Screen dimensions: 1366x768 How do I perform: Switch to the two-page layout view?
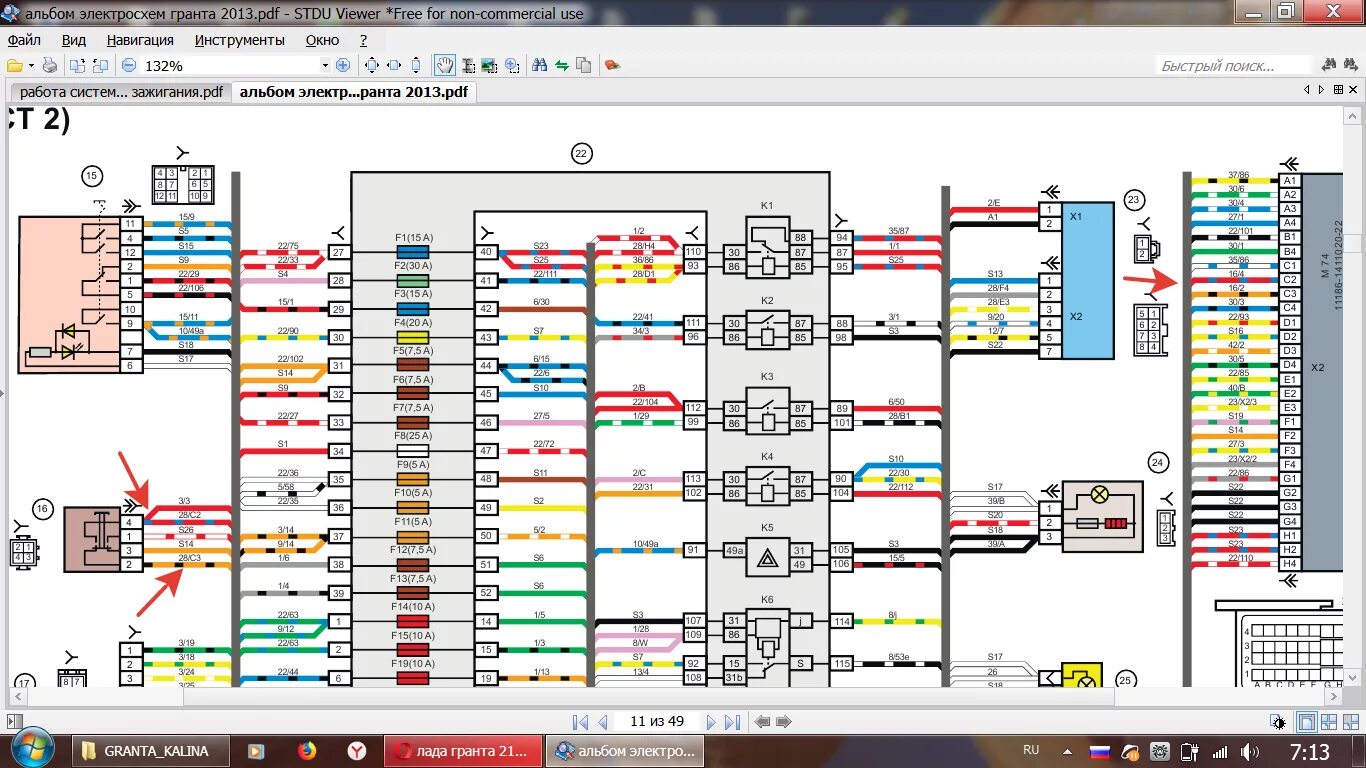point(1329,722)
